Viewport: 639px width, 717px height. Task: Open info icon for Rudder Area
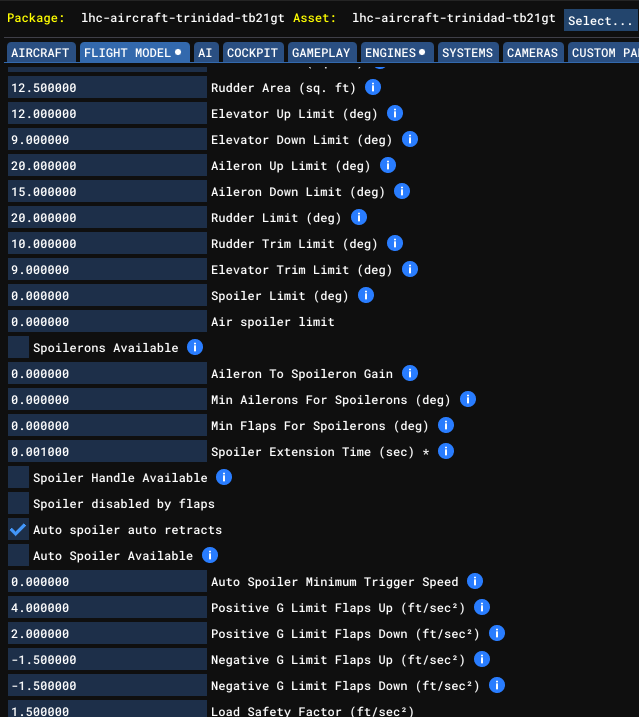click(x=373, y=87)
